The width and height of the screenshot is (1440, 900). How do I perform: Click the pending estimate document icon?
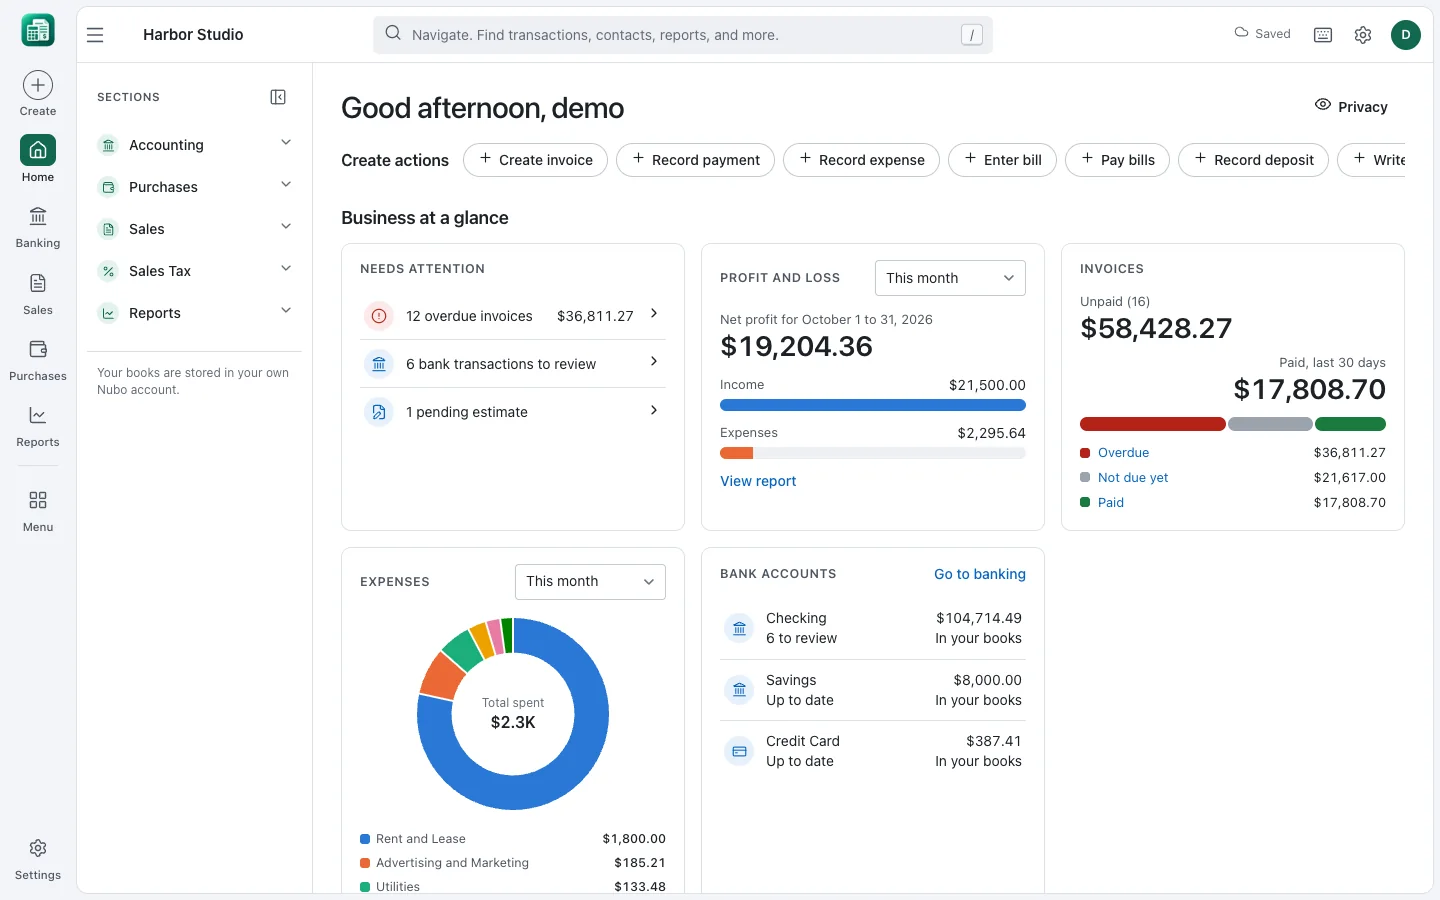click(x=379, y=412)
